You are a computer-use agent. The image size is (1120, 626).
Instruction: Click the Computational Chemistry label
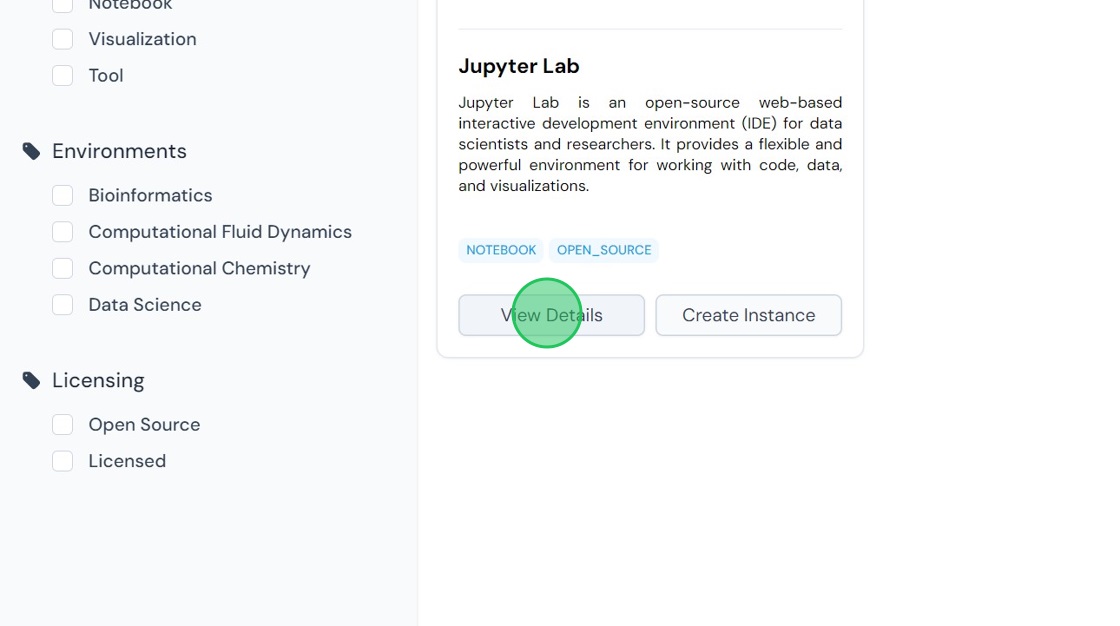[199, 269]
